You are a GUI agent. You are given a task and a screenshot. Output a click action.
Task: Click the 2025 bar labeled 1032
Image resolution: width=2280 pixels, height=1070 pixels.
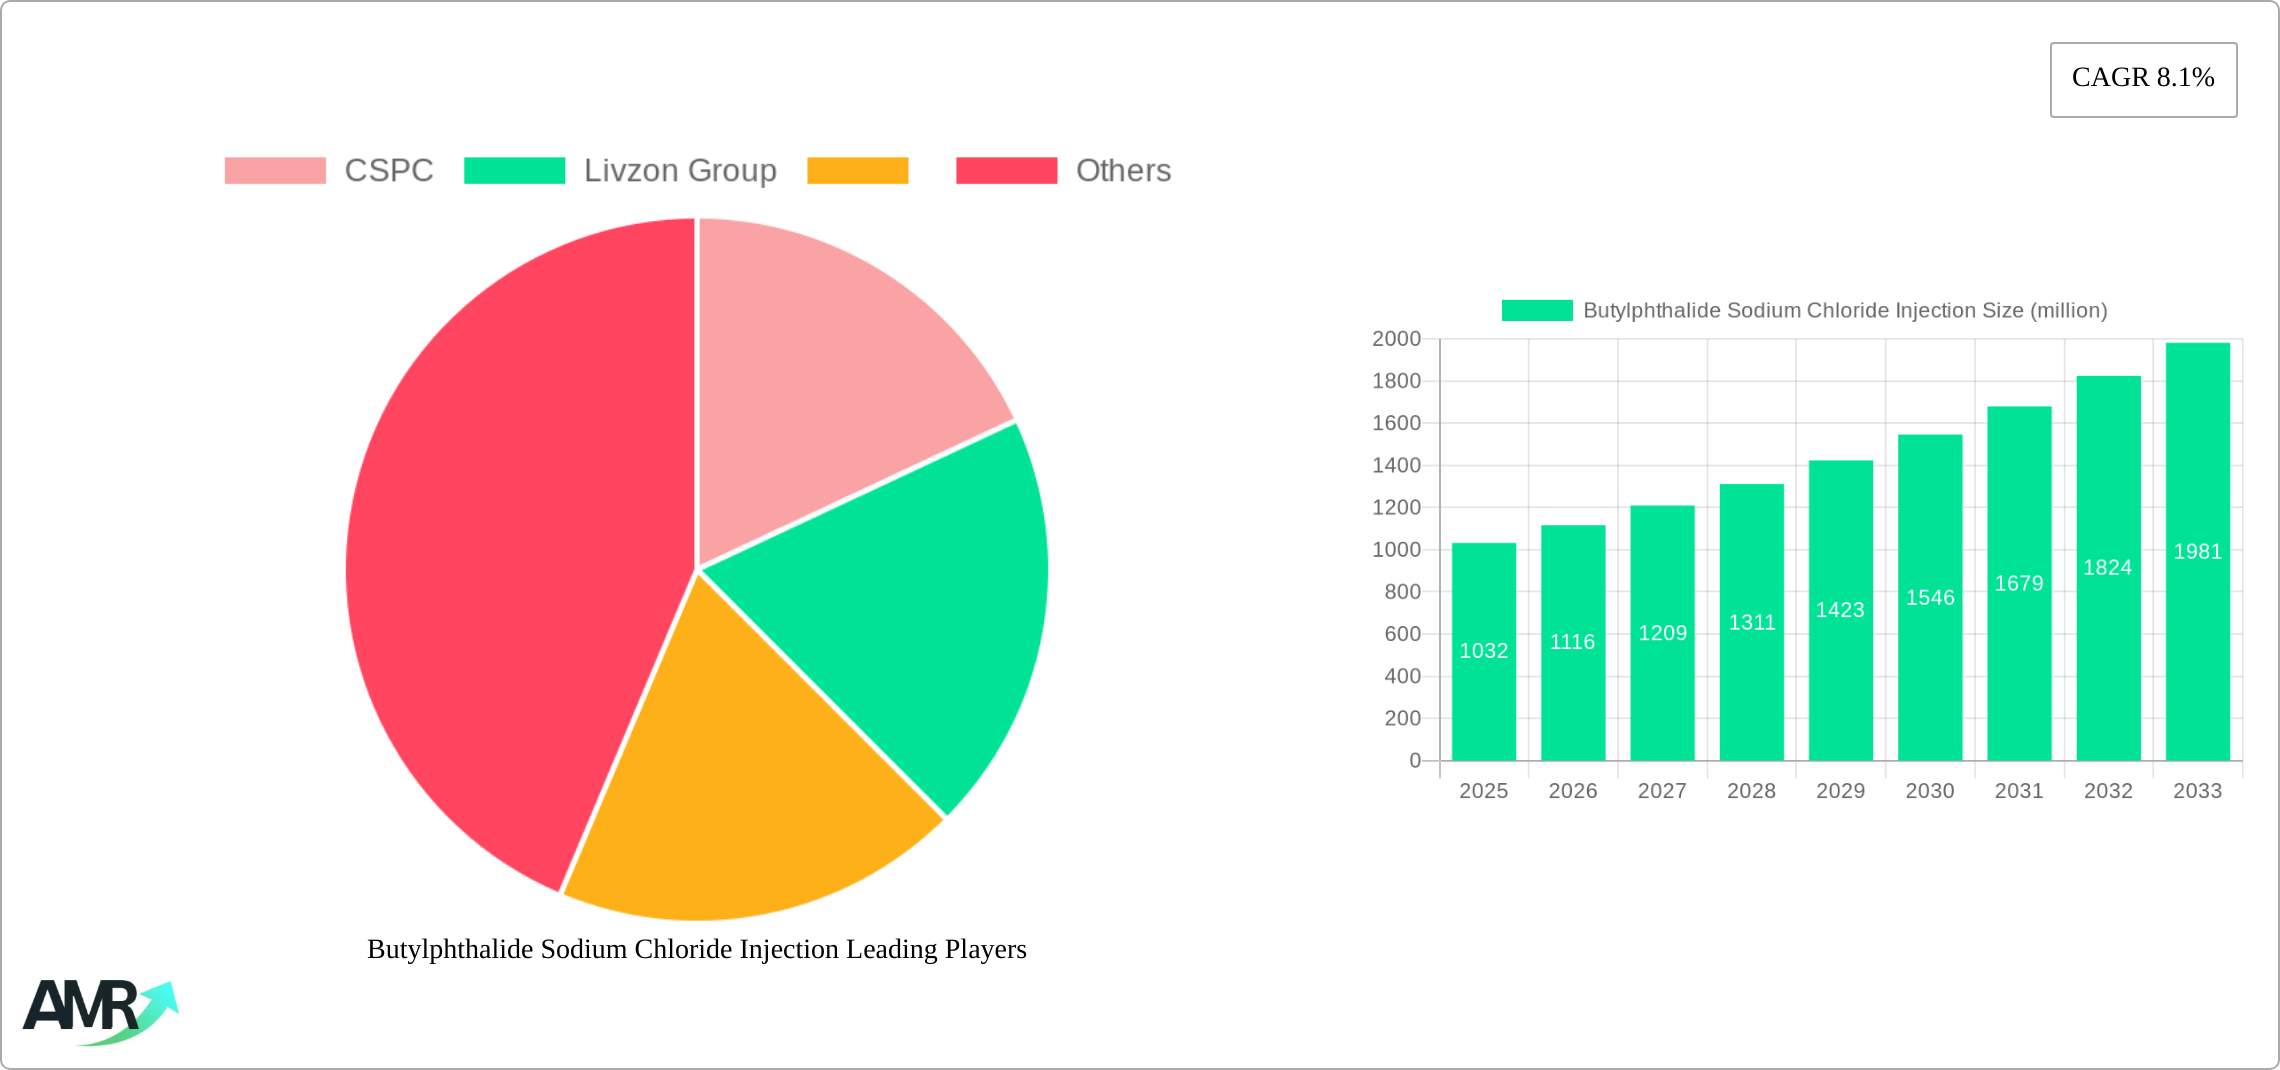click(1483, 651)
